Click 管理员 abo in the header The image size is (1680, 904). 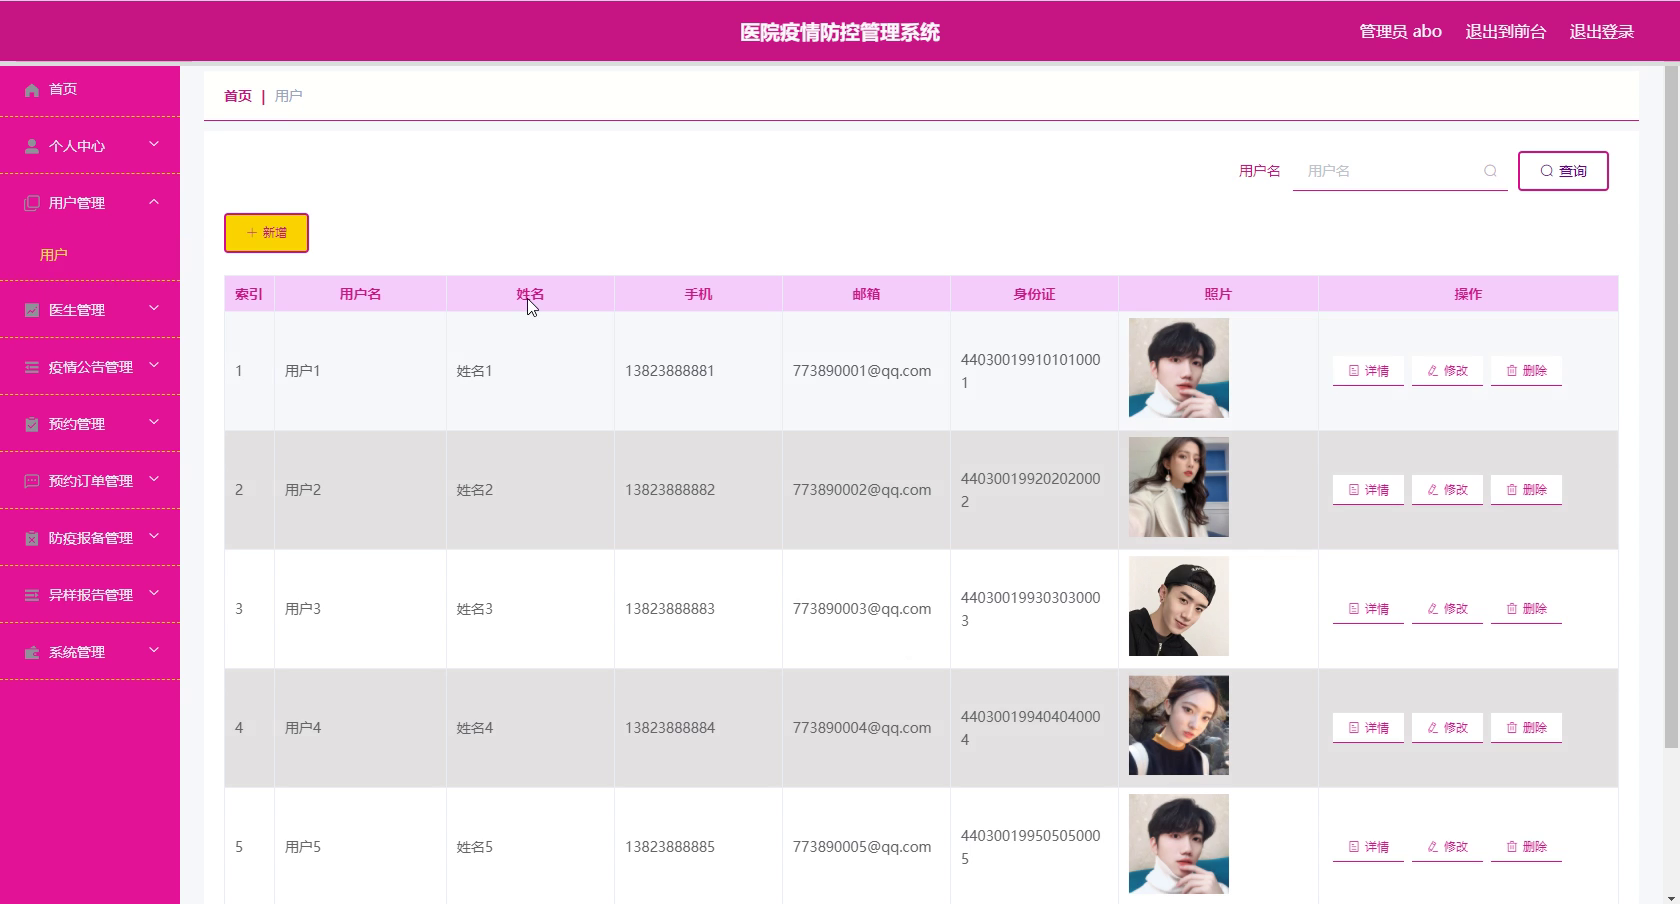point(1400,32)
